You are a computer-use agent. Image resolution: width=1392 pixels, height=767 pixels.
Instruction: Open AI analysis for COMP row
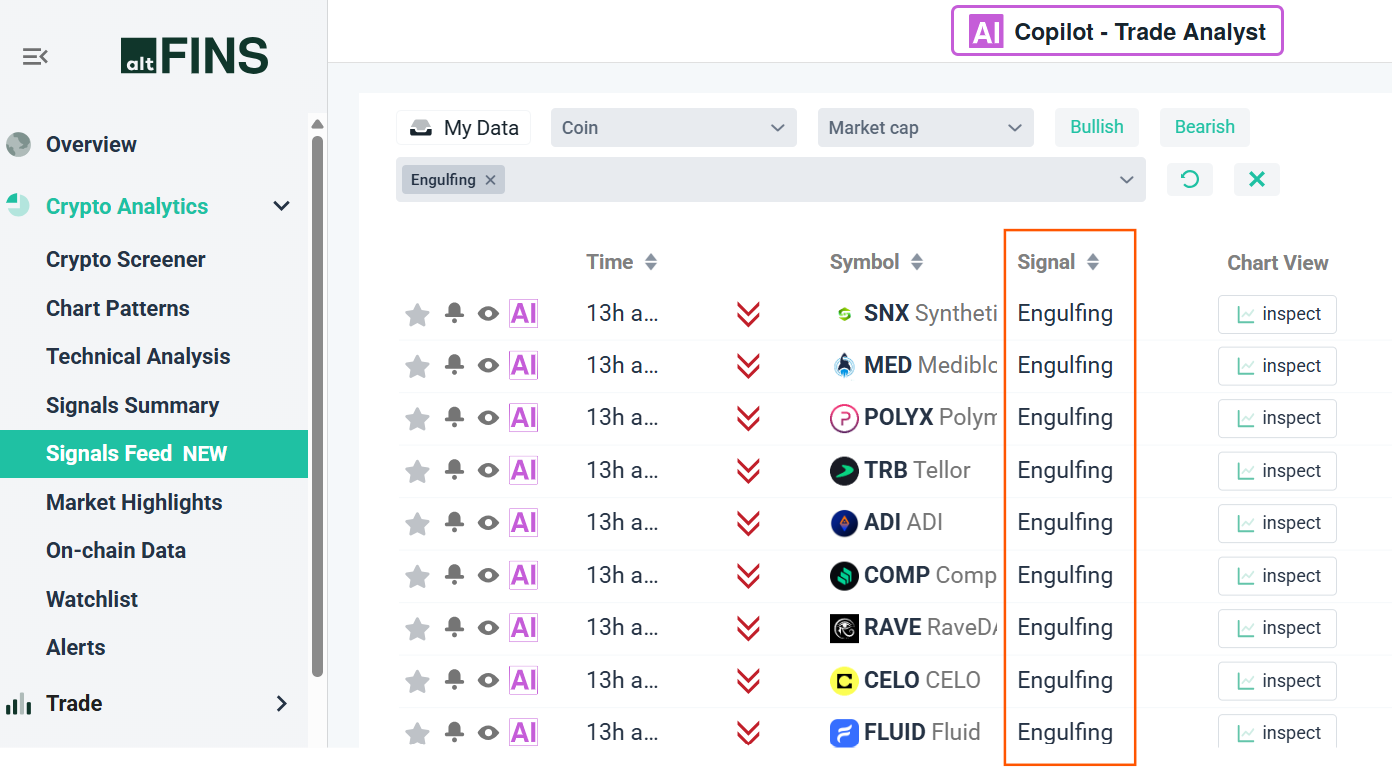524,575
